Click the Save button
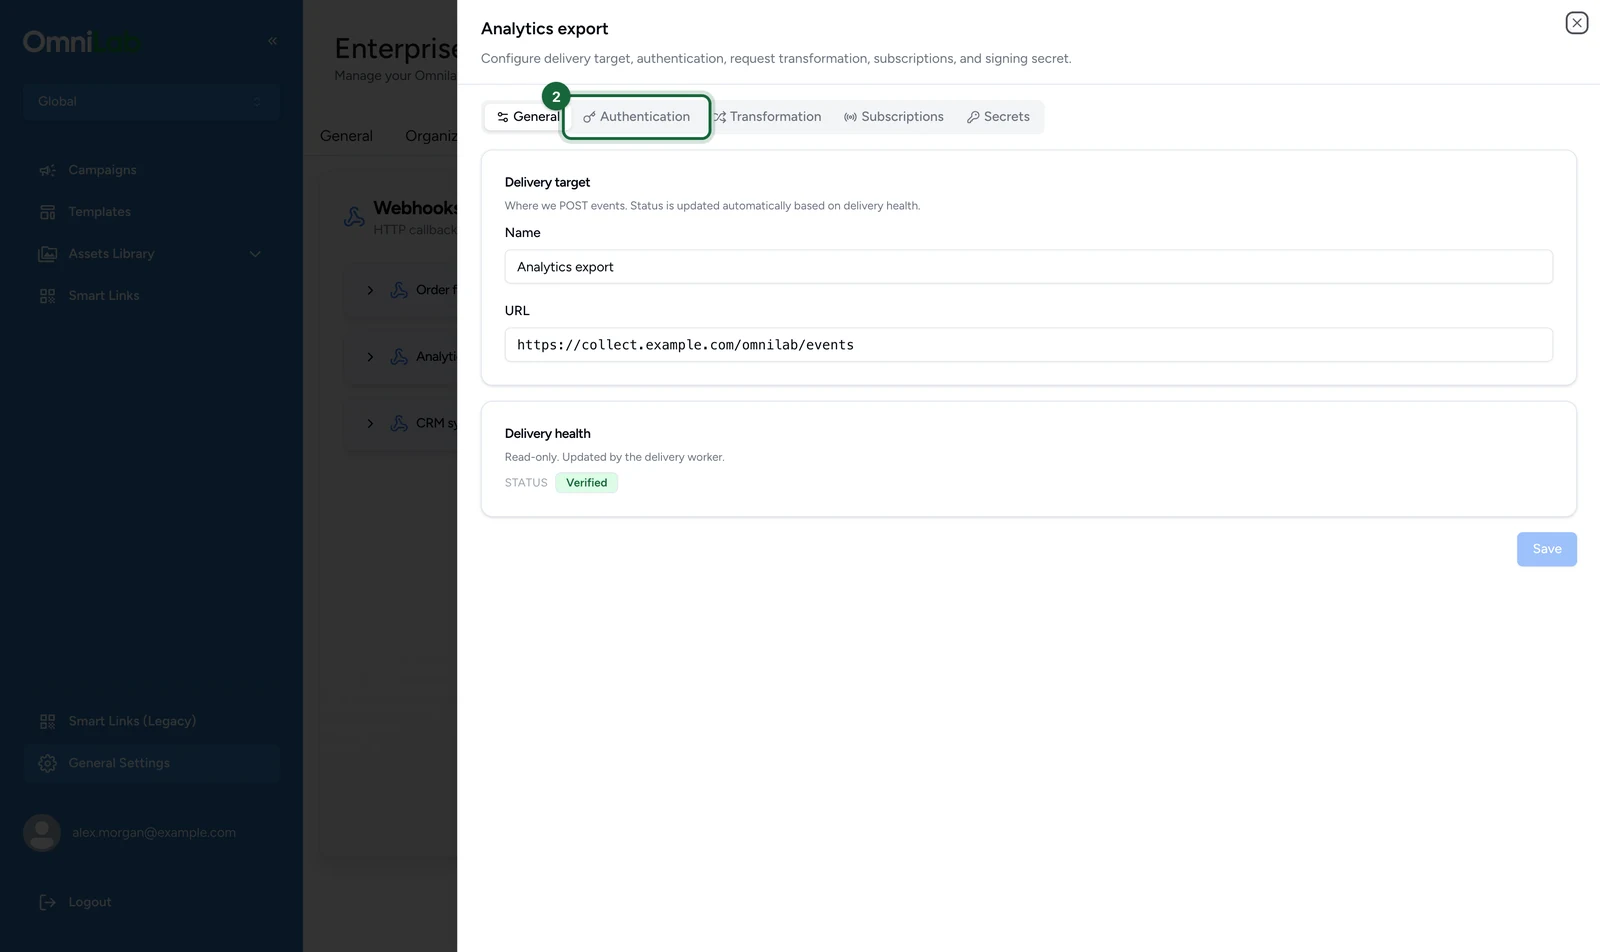Screen dimensions: 1600x952 [x=1546, y=549]
